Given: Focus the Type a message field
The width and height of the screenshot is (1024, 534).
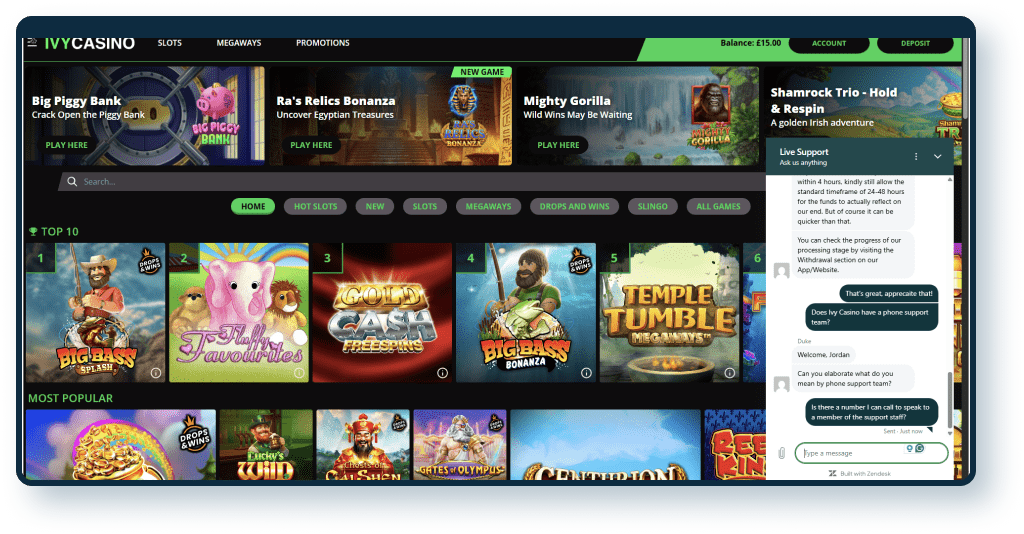Looking at the screenshot, I should point(850,453).
